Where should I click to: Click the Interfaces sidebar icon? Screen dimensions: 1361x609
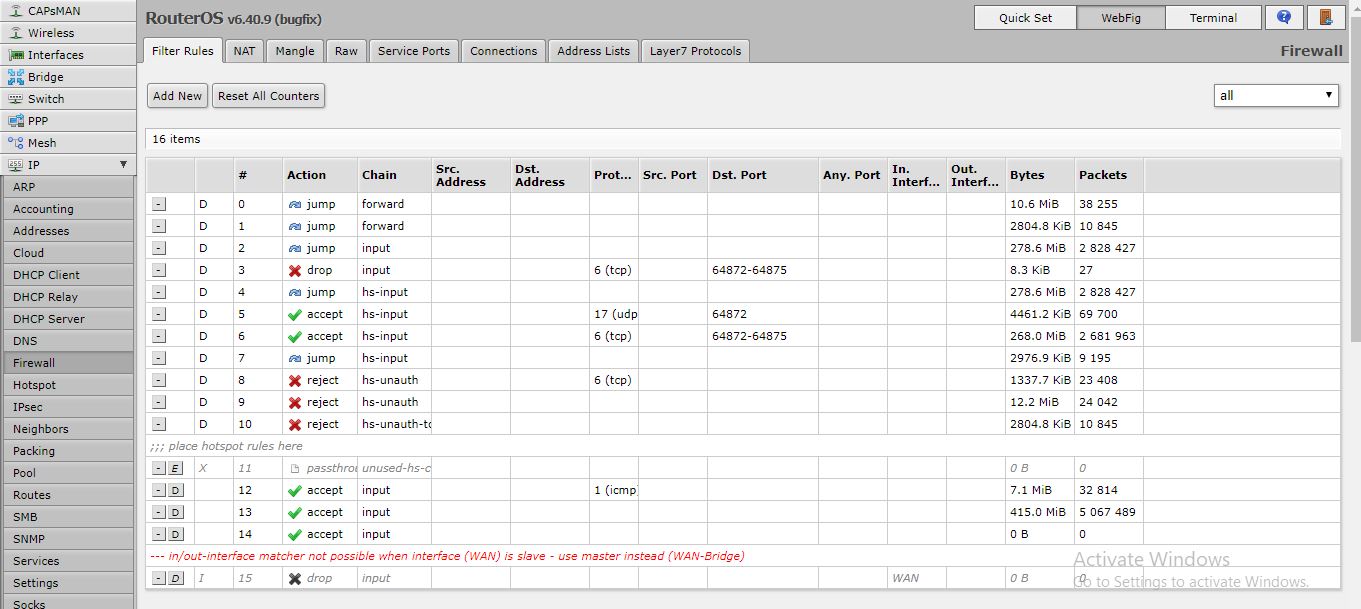point(16,55)
